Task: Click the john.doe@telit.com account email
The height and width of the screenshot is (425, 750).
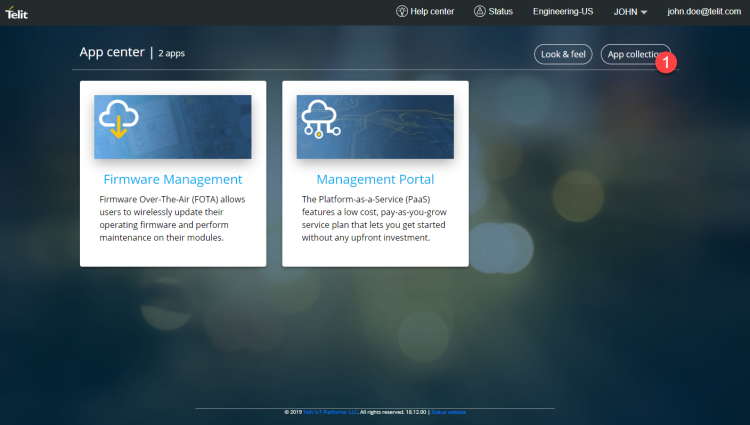Action: [x=704, y=11]
